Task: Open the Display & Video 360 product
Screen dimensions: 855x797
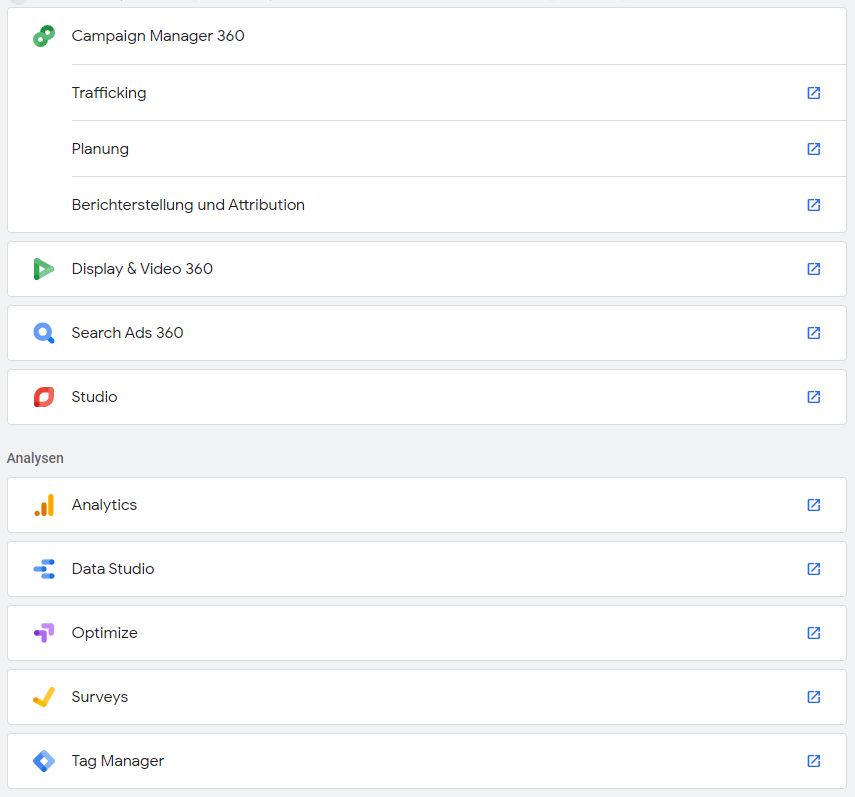Action: [x=426, y=269]
